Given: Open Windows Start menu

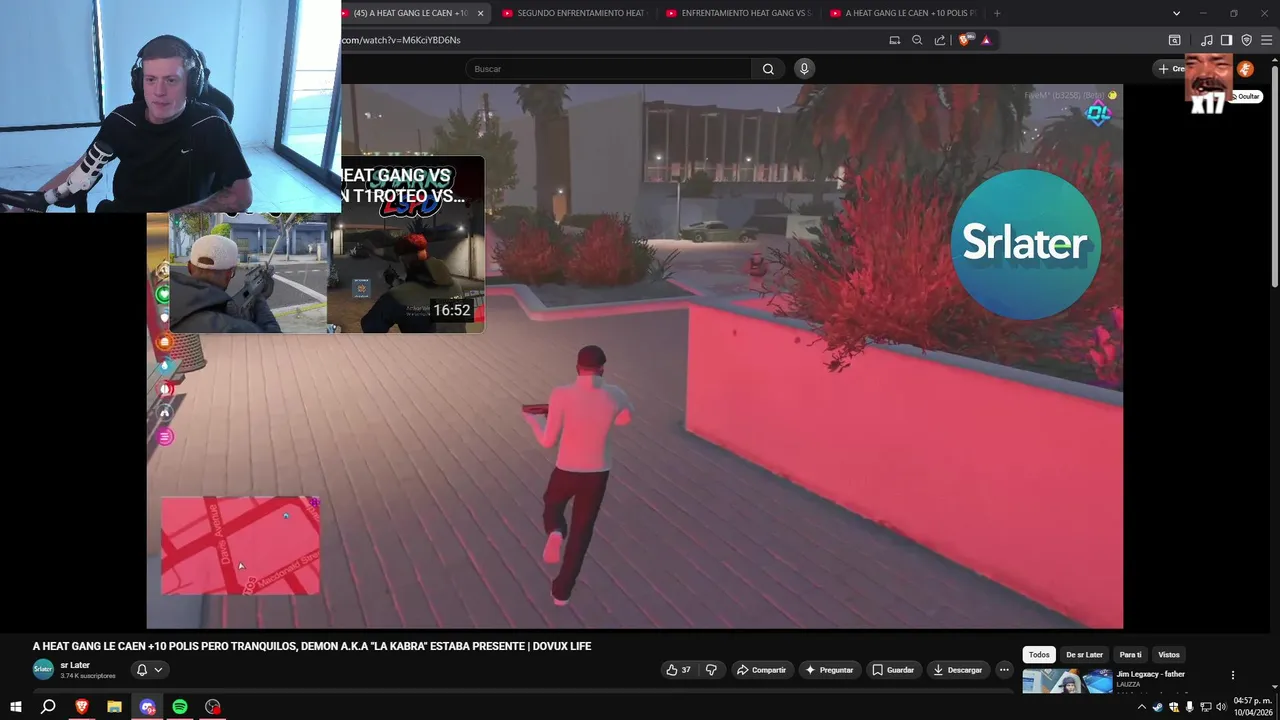Looking at the screenshot, I should click(x=16, y=707).
